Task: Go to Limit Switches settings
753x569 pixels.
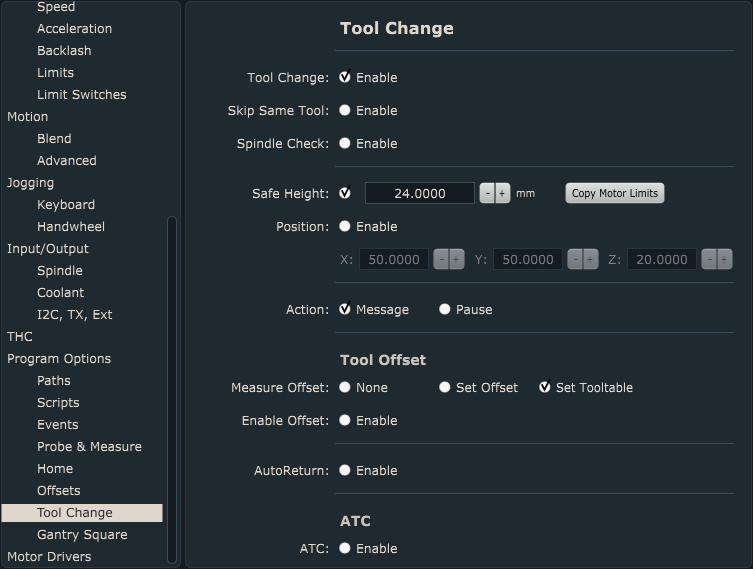Action: 81,94
